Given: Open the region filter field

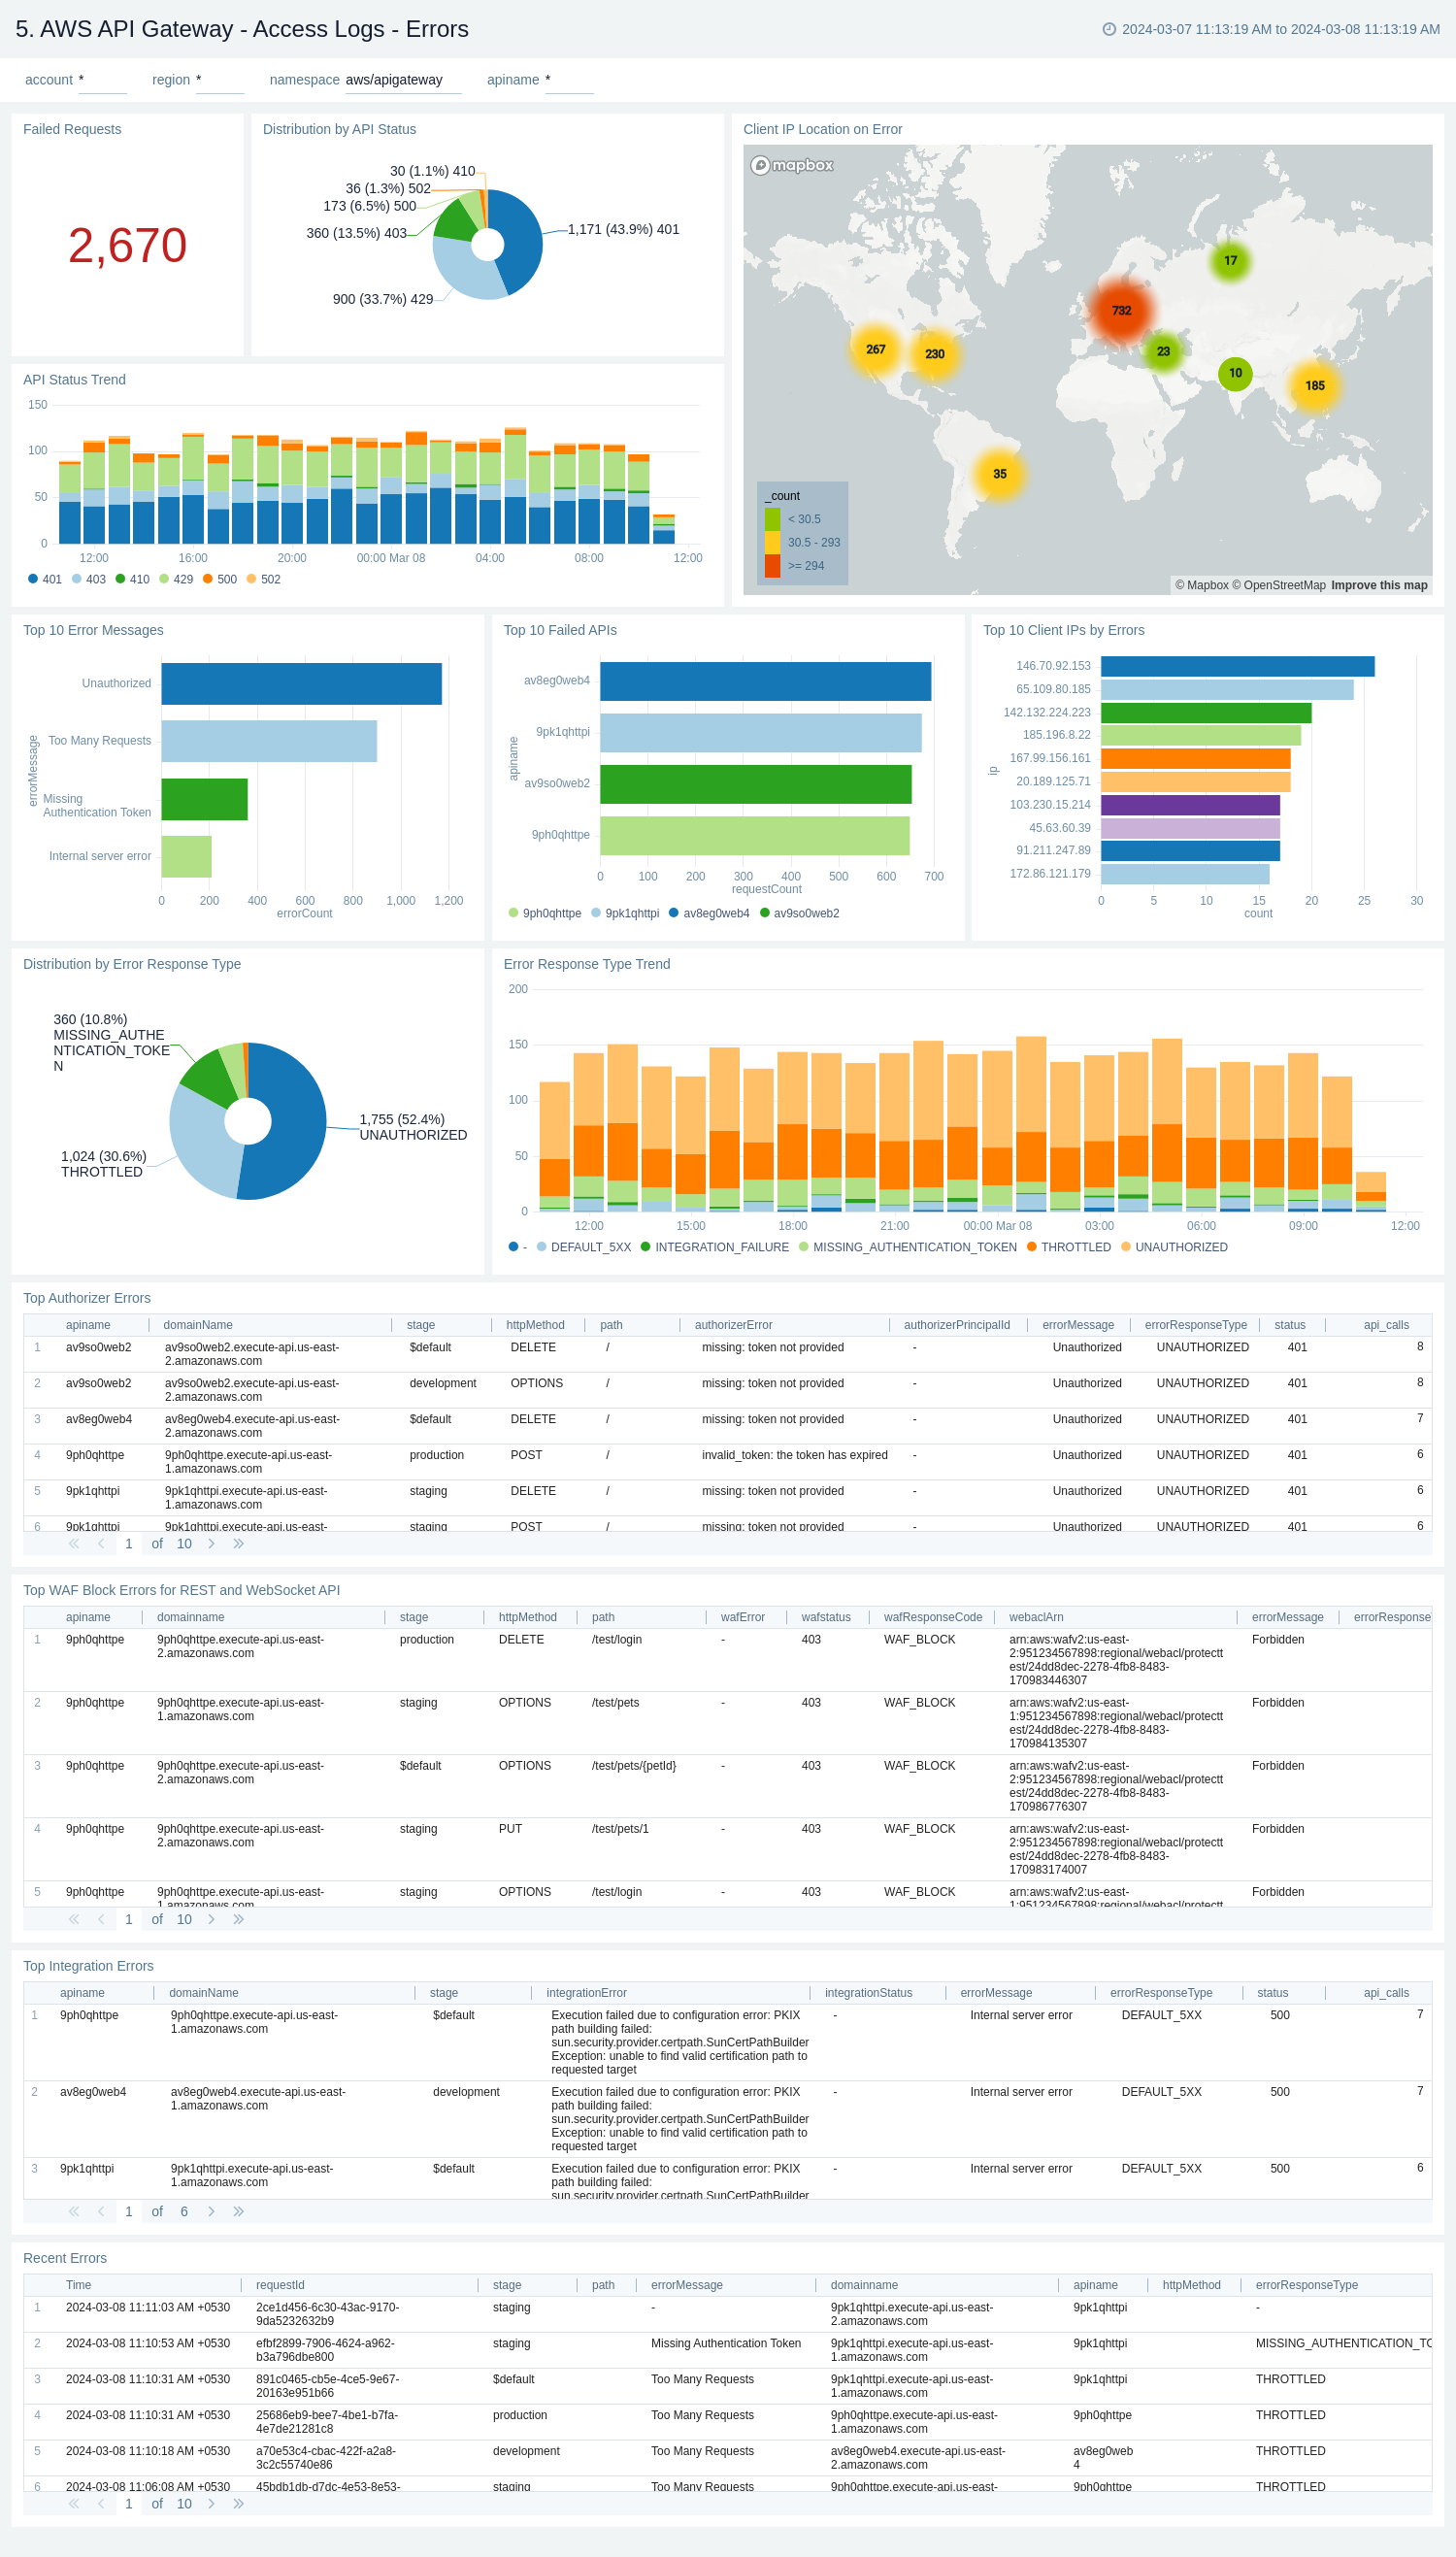Looking at the screenshot, I should 220,80.
